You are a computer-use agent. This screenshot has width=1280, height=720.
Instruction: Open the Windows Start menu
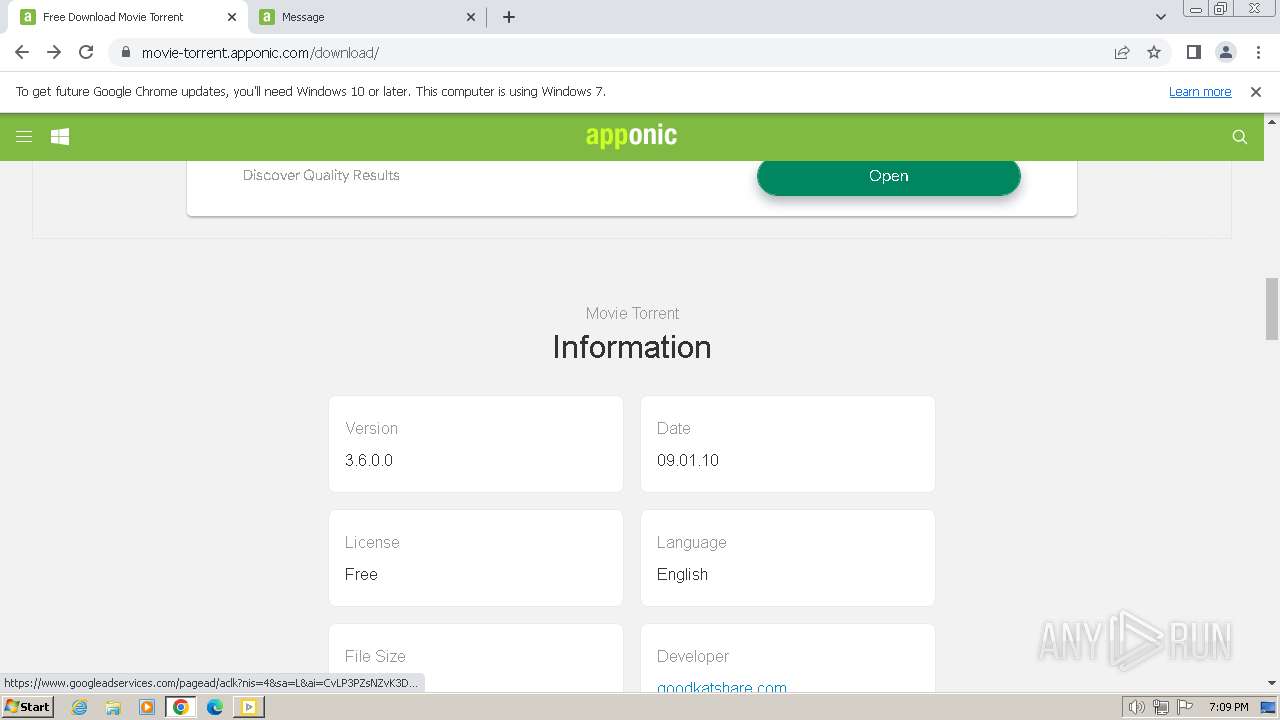(27, 706)
